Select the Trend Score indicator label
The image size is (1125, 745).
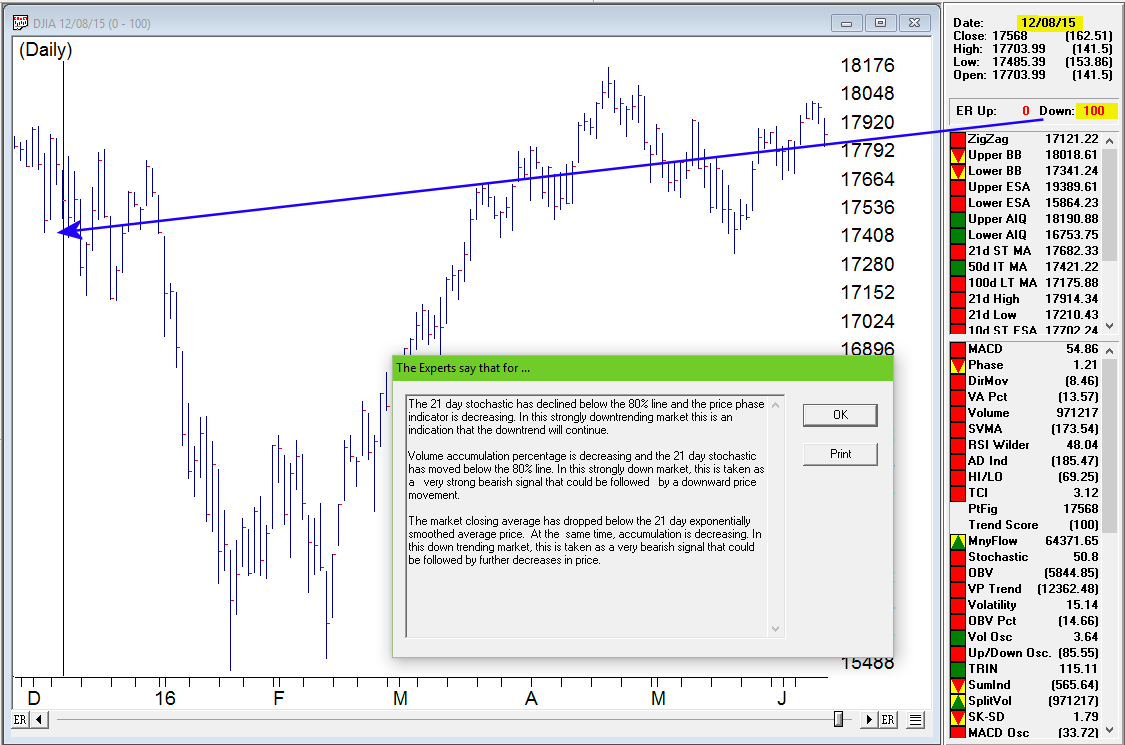pyautogui.click(x=1003, y=525)
